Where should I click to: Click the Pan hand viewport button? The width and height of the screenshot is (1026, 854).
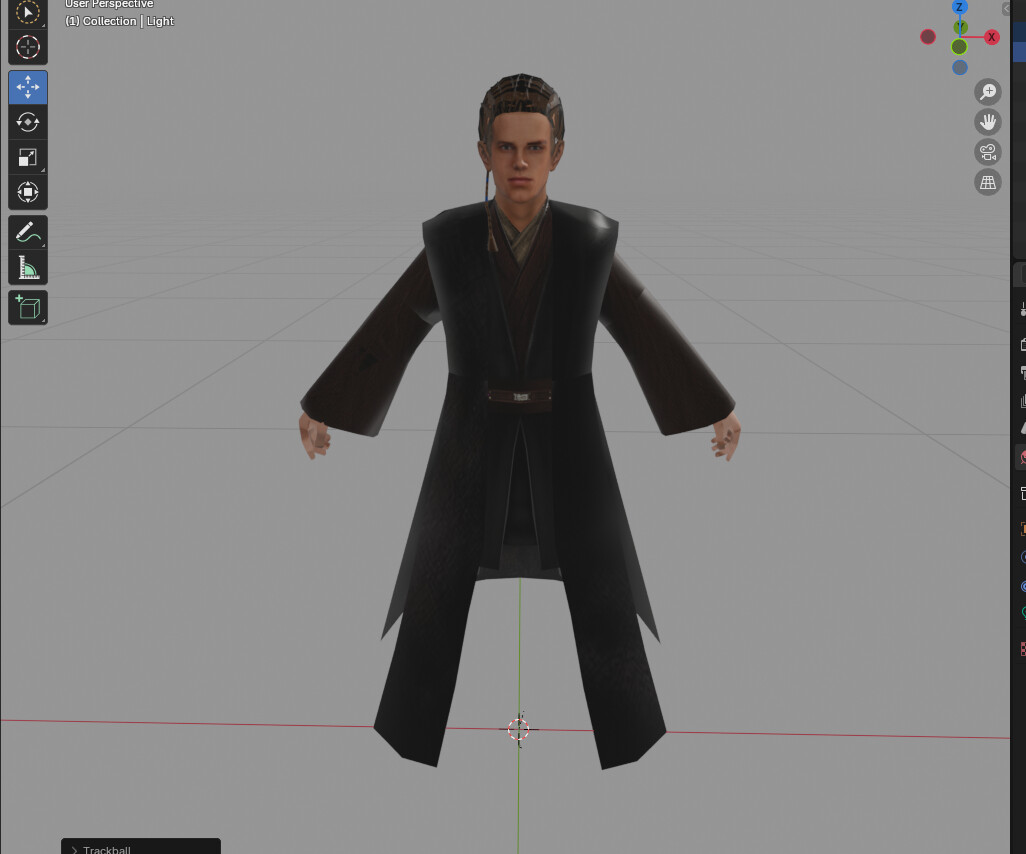click(988, 122)
